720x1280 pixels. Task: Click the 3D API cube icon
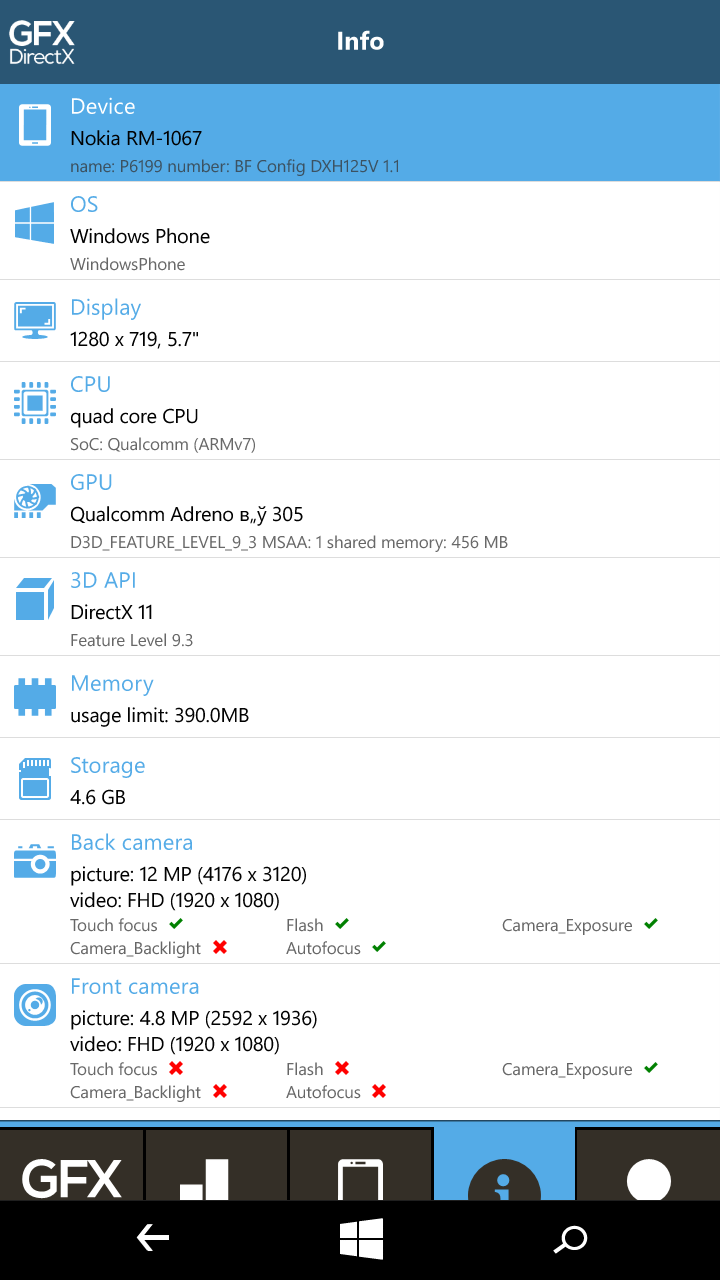pos(34,598)
